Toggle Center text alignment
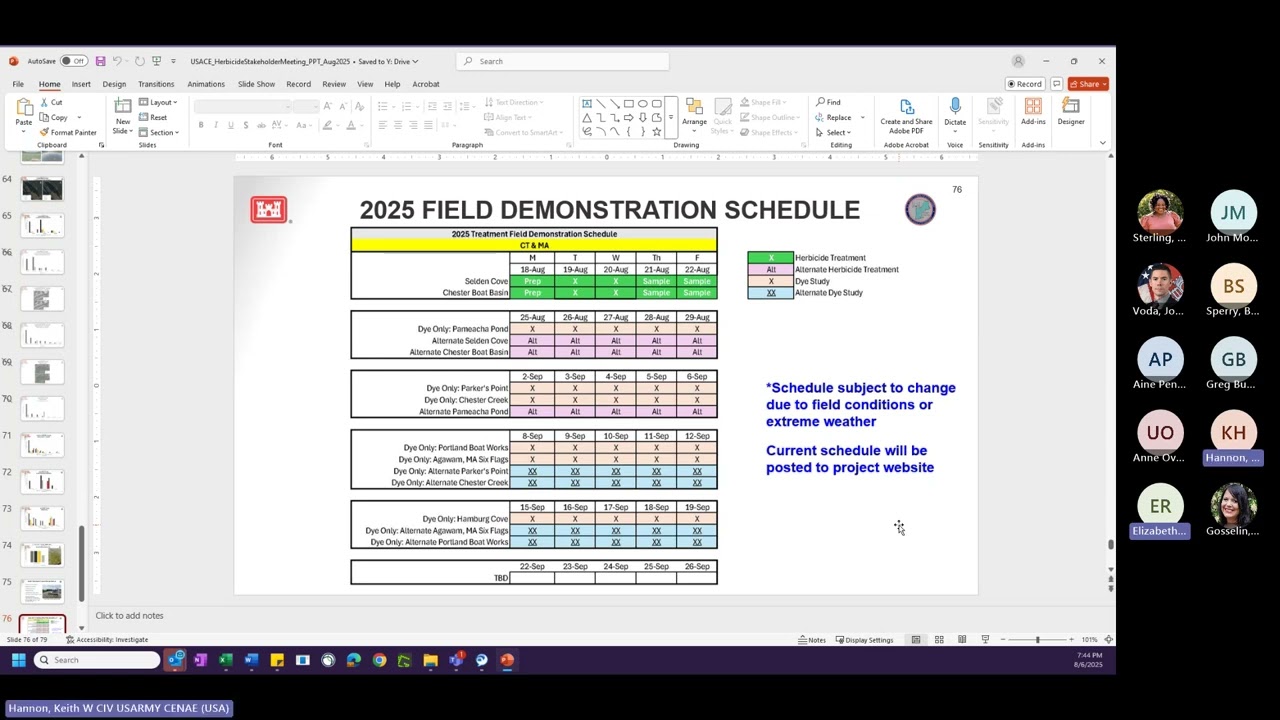This screenshot has height=720, width=1280. [x=398, y=125]
